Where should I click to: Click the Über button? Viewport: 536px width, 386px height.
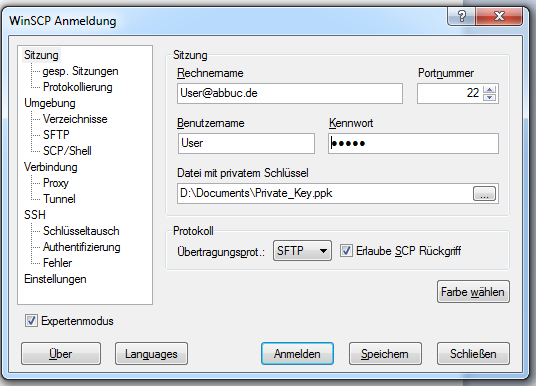click(x=61, y=354)
